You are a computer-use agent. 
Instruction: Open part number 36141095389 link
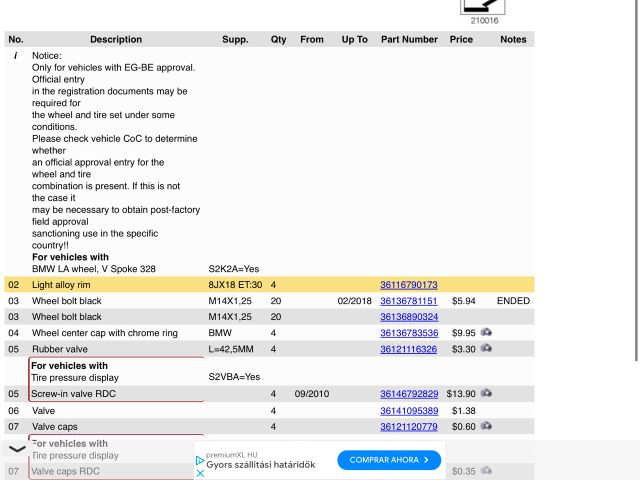(x=408, y=411)
